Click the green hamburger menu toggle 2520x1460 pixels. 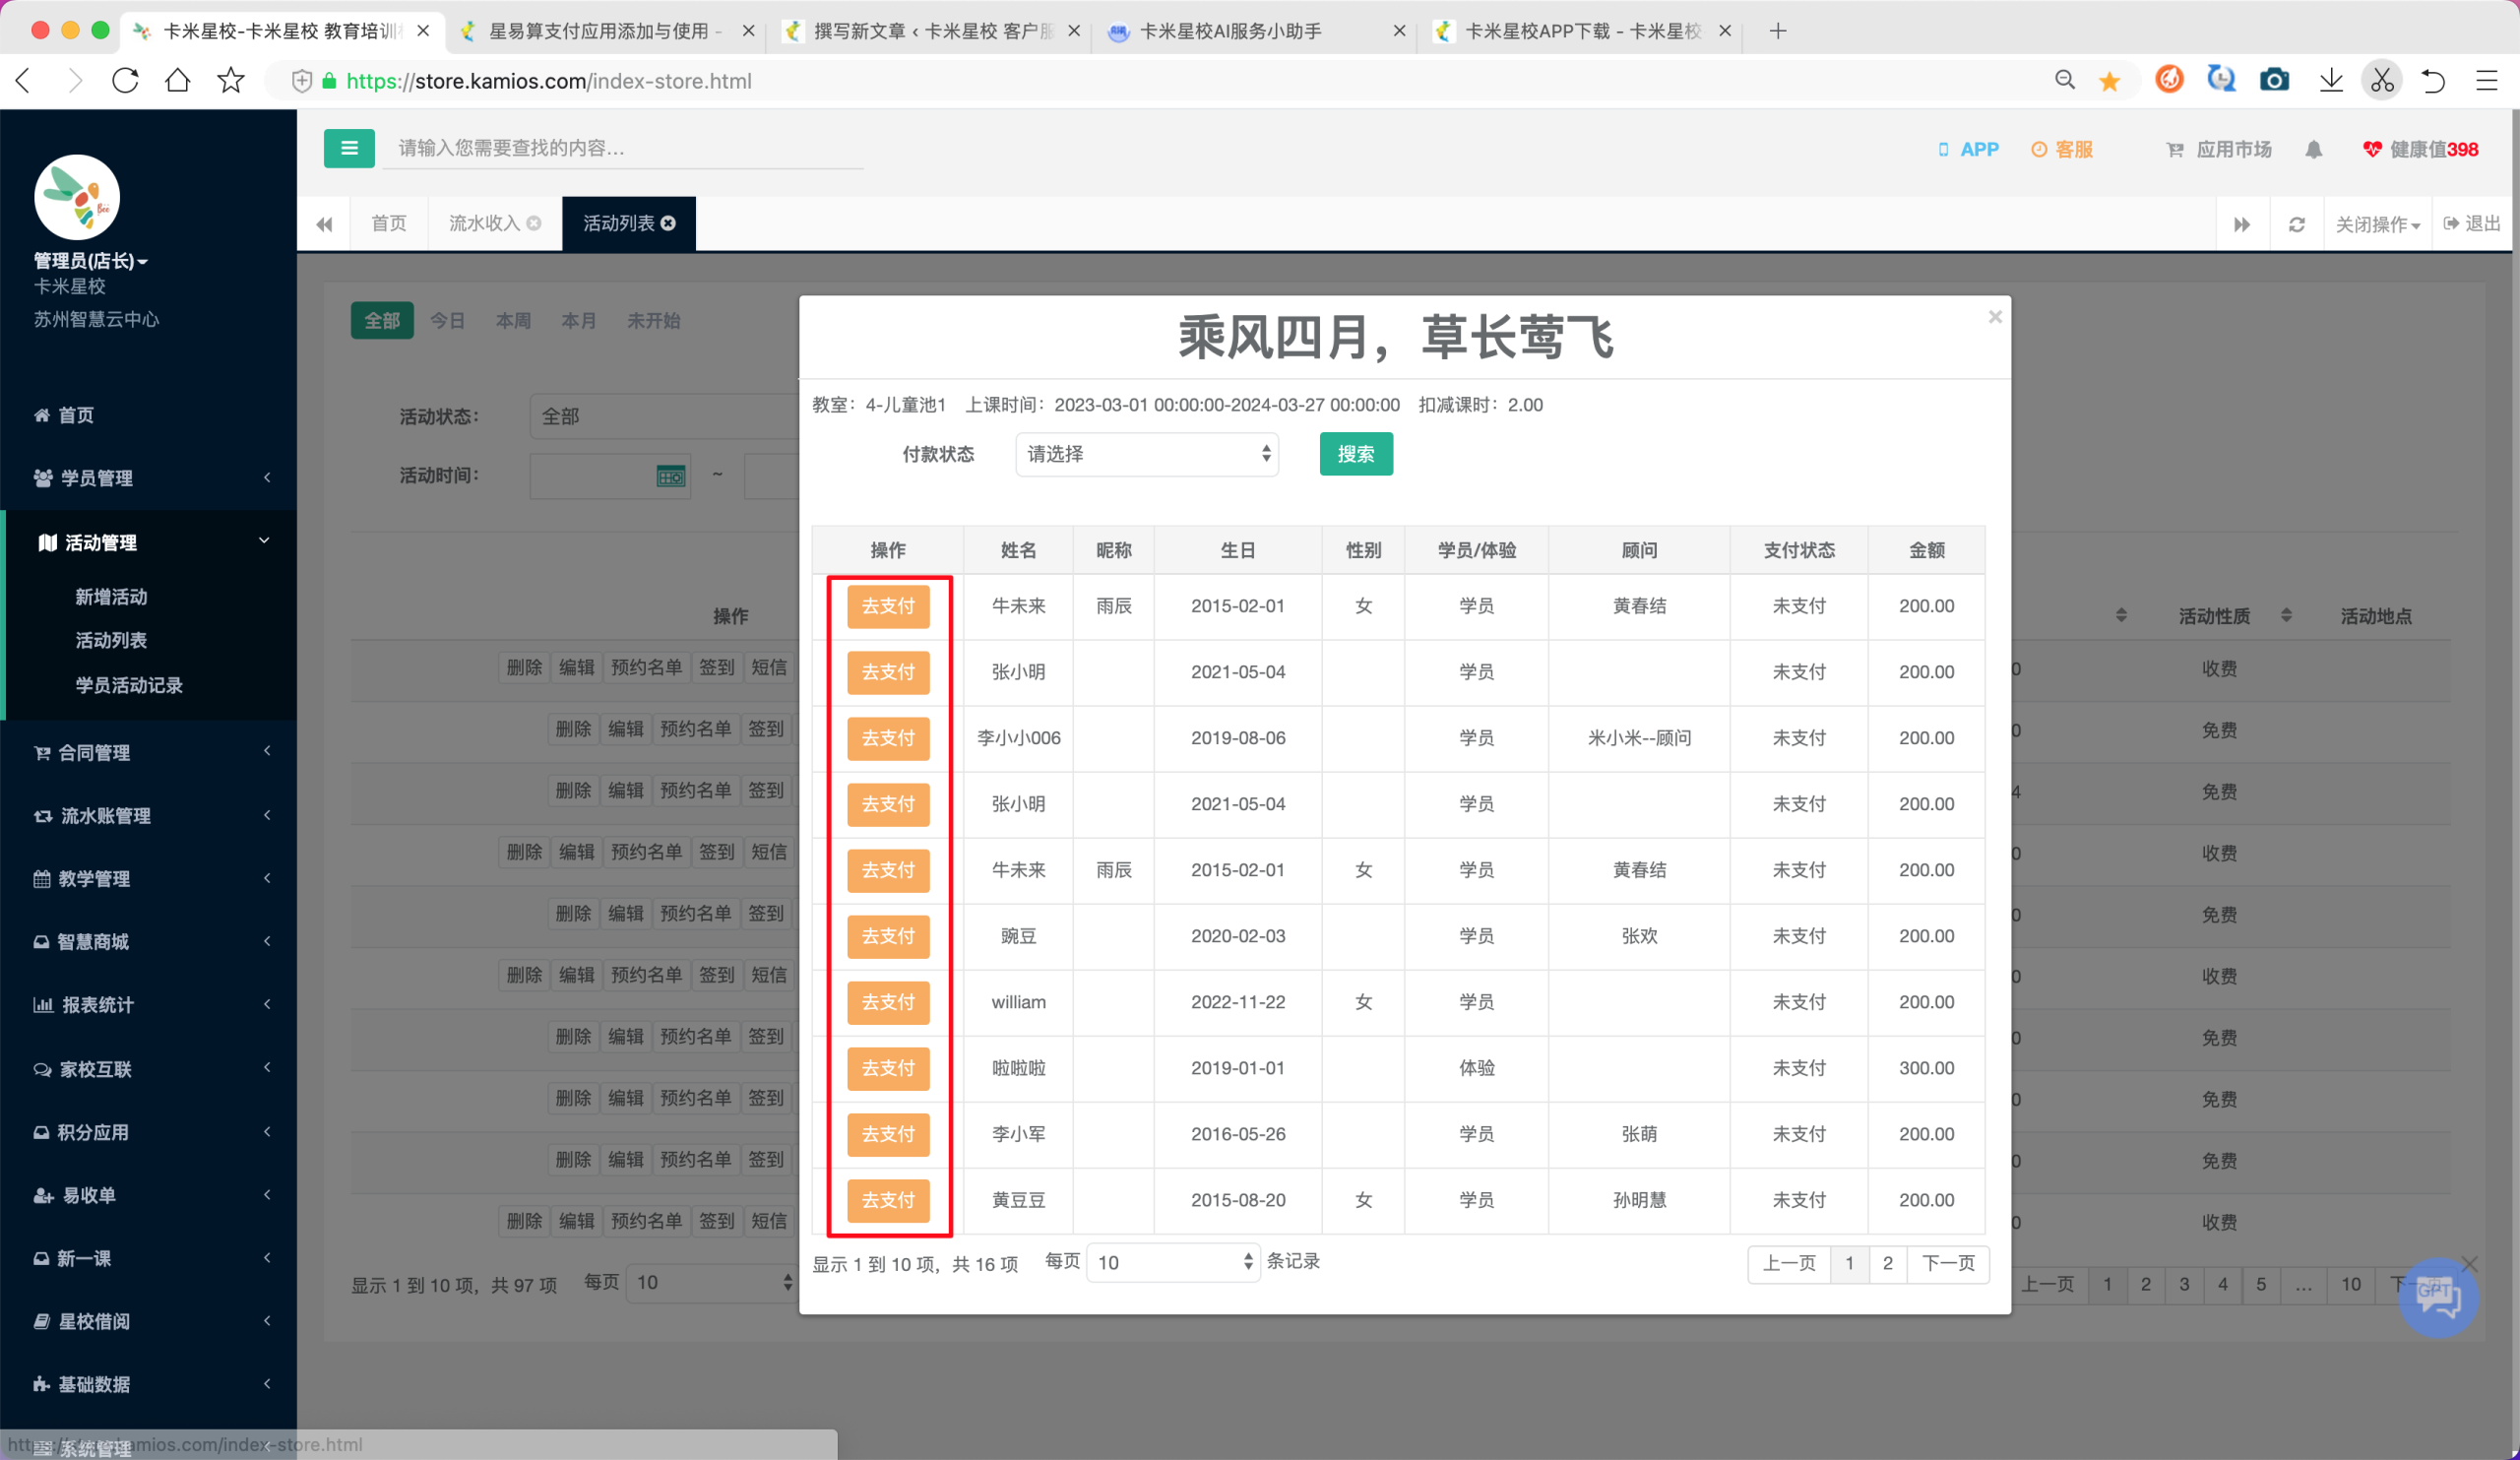pos(349,148)
